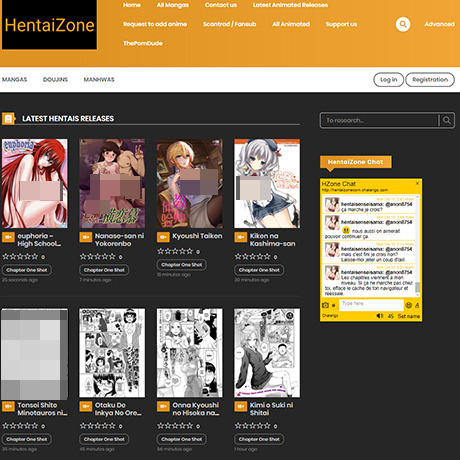Open Chapter One Shot for Kyoushi Taiken
This screenshot has width=460, height=460.
[182, 265]
